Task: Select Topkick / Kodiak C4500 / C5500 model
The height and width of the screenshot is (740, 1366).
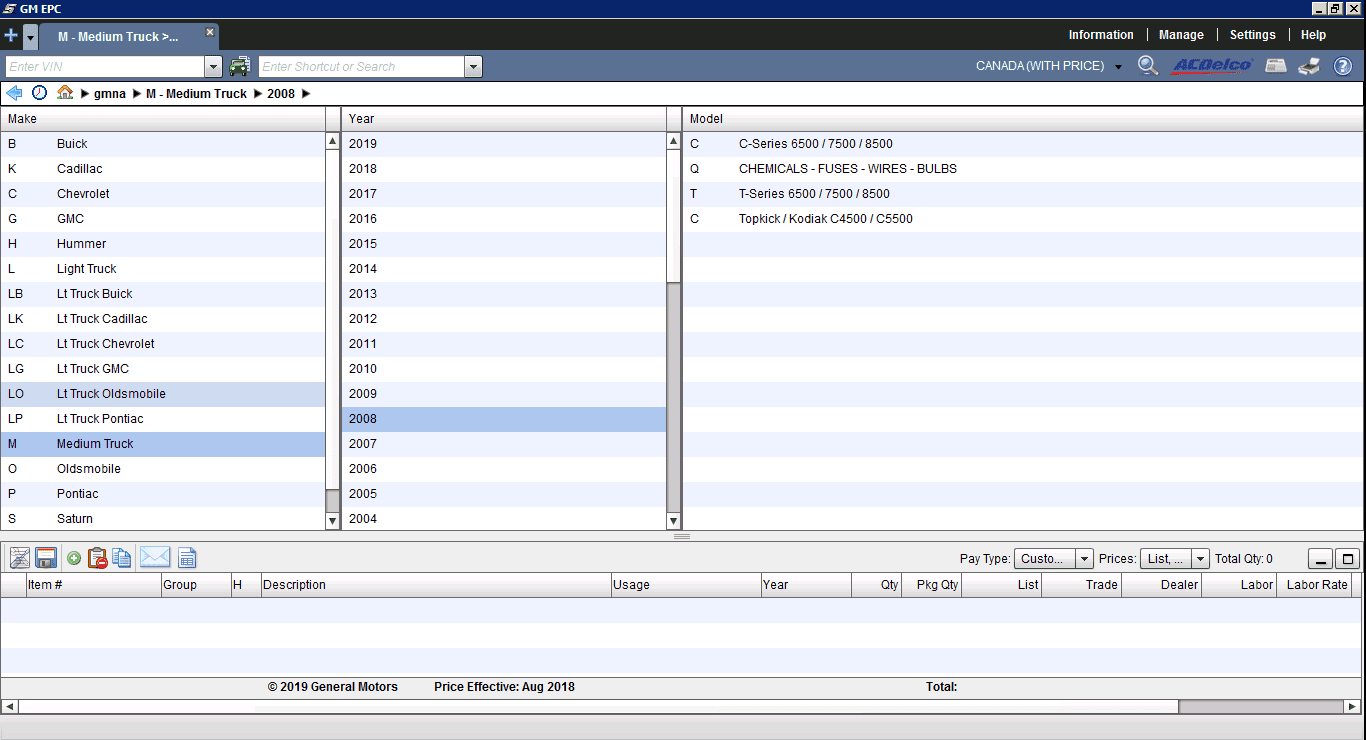Action: click(x=1023, y=219)
